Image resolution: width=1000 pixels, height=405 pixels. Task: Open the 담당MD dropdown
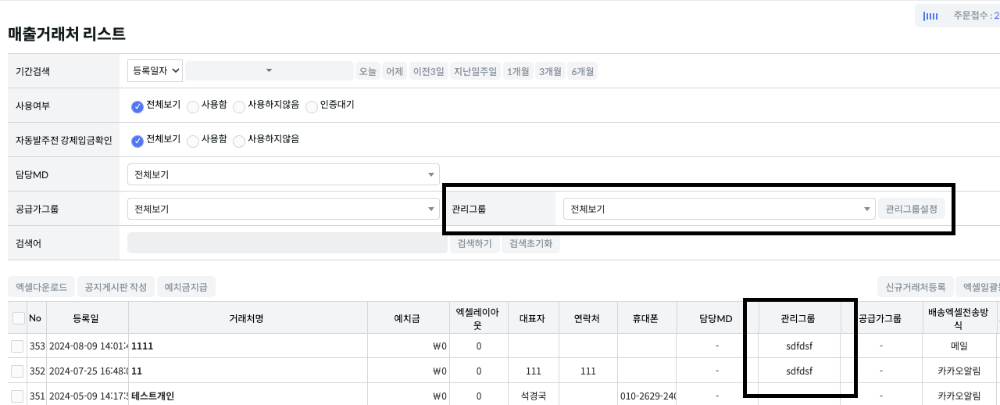[283, 174]
